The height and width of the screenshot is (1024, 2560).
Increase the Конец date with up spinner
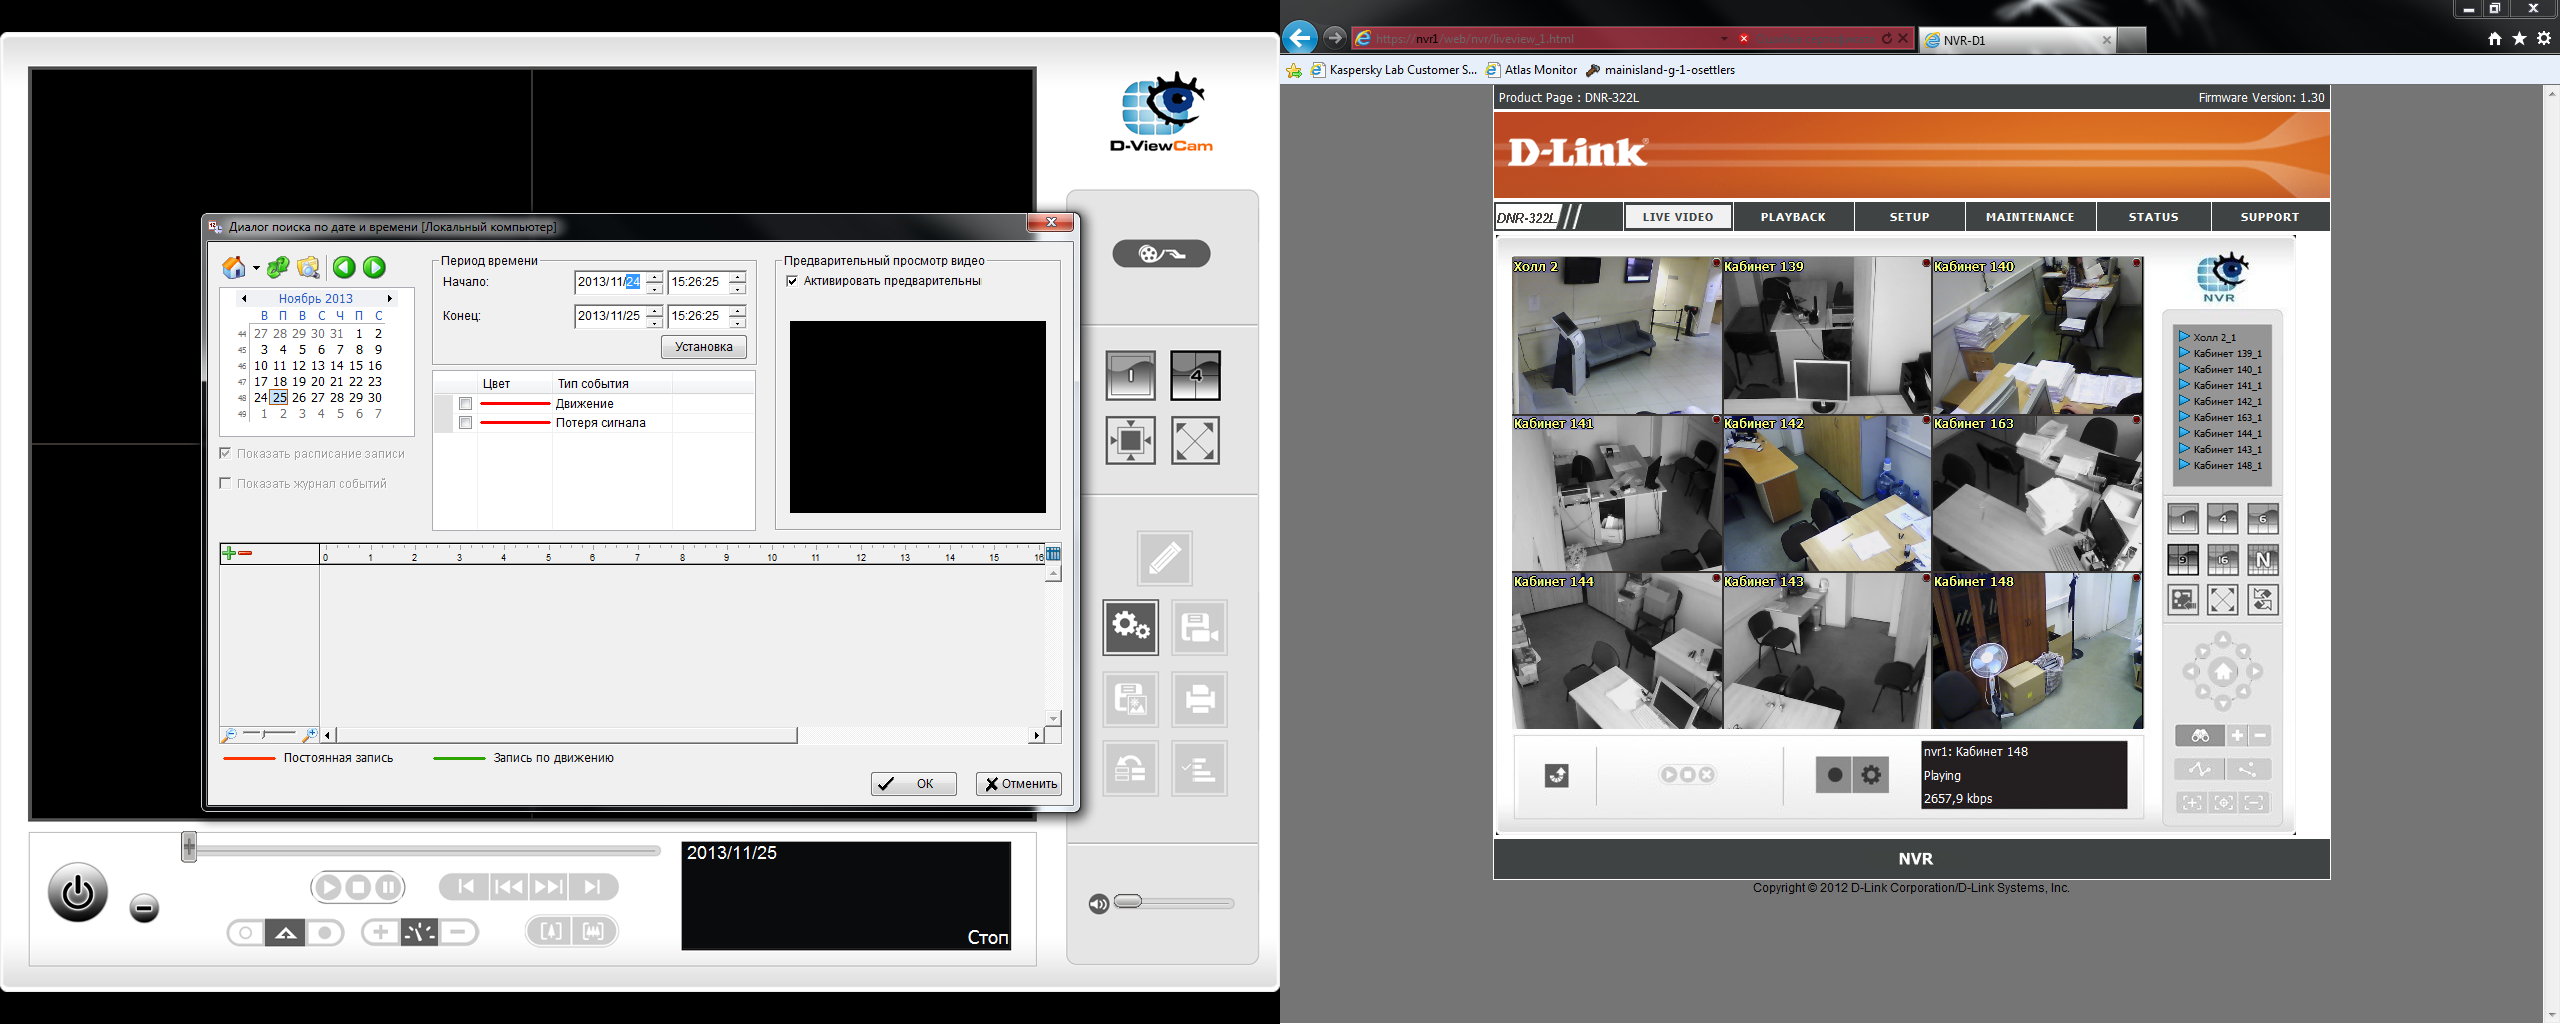click(654, 311)
